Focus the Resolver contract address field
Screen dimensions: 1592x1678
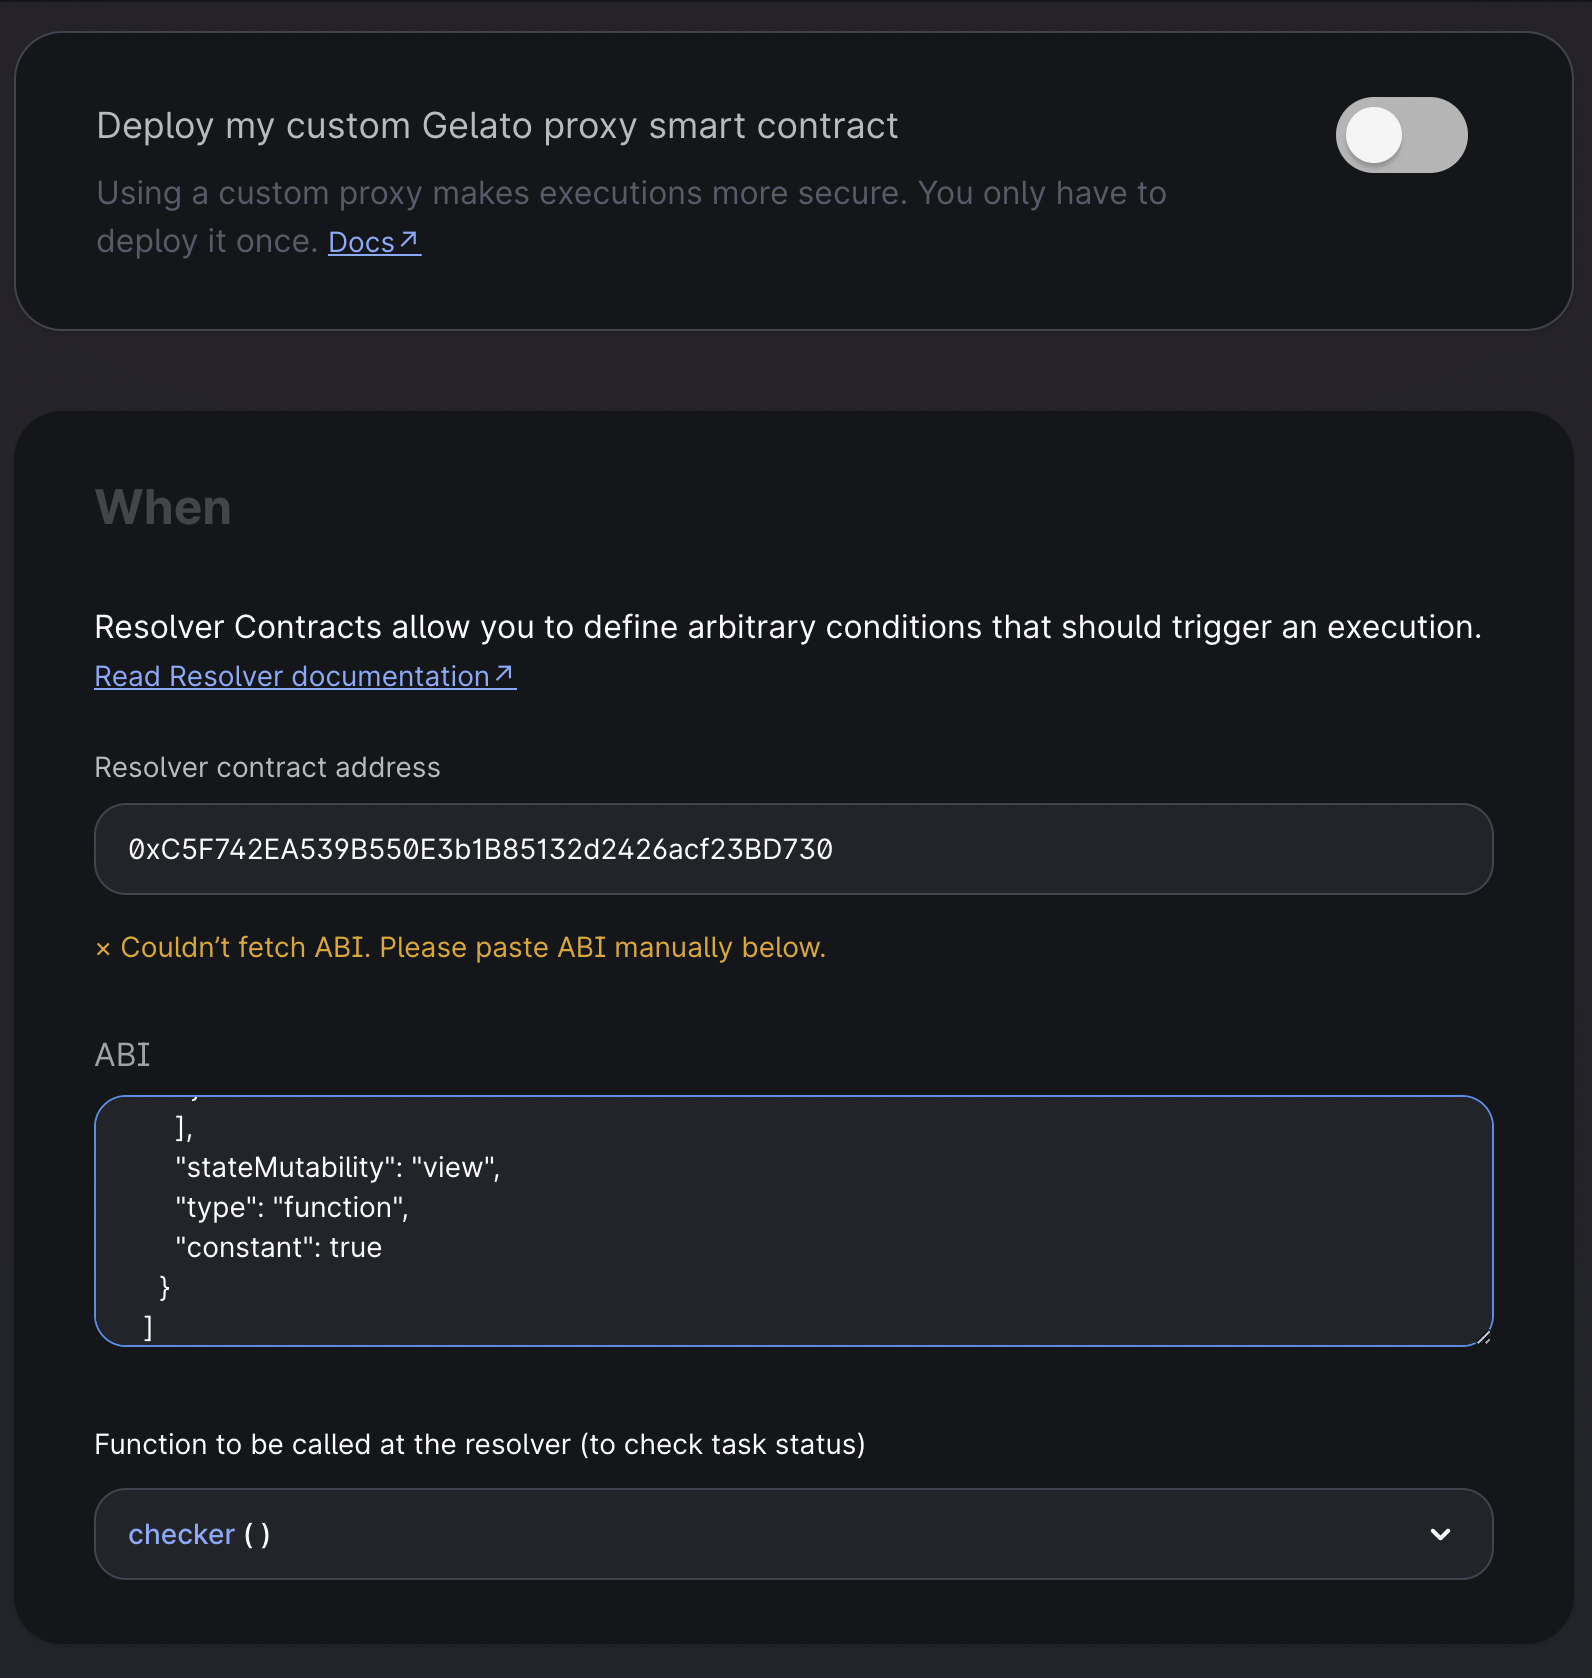coord(793,849)
